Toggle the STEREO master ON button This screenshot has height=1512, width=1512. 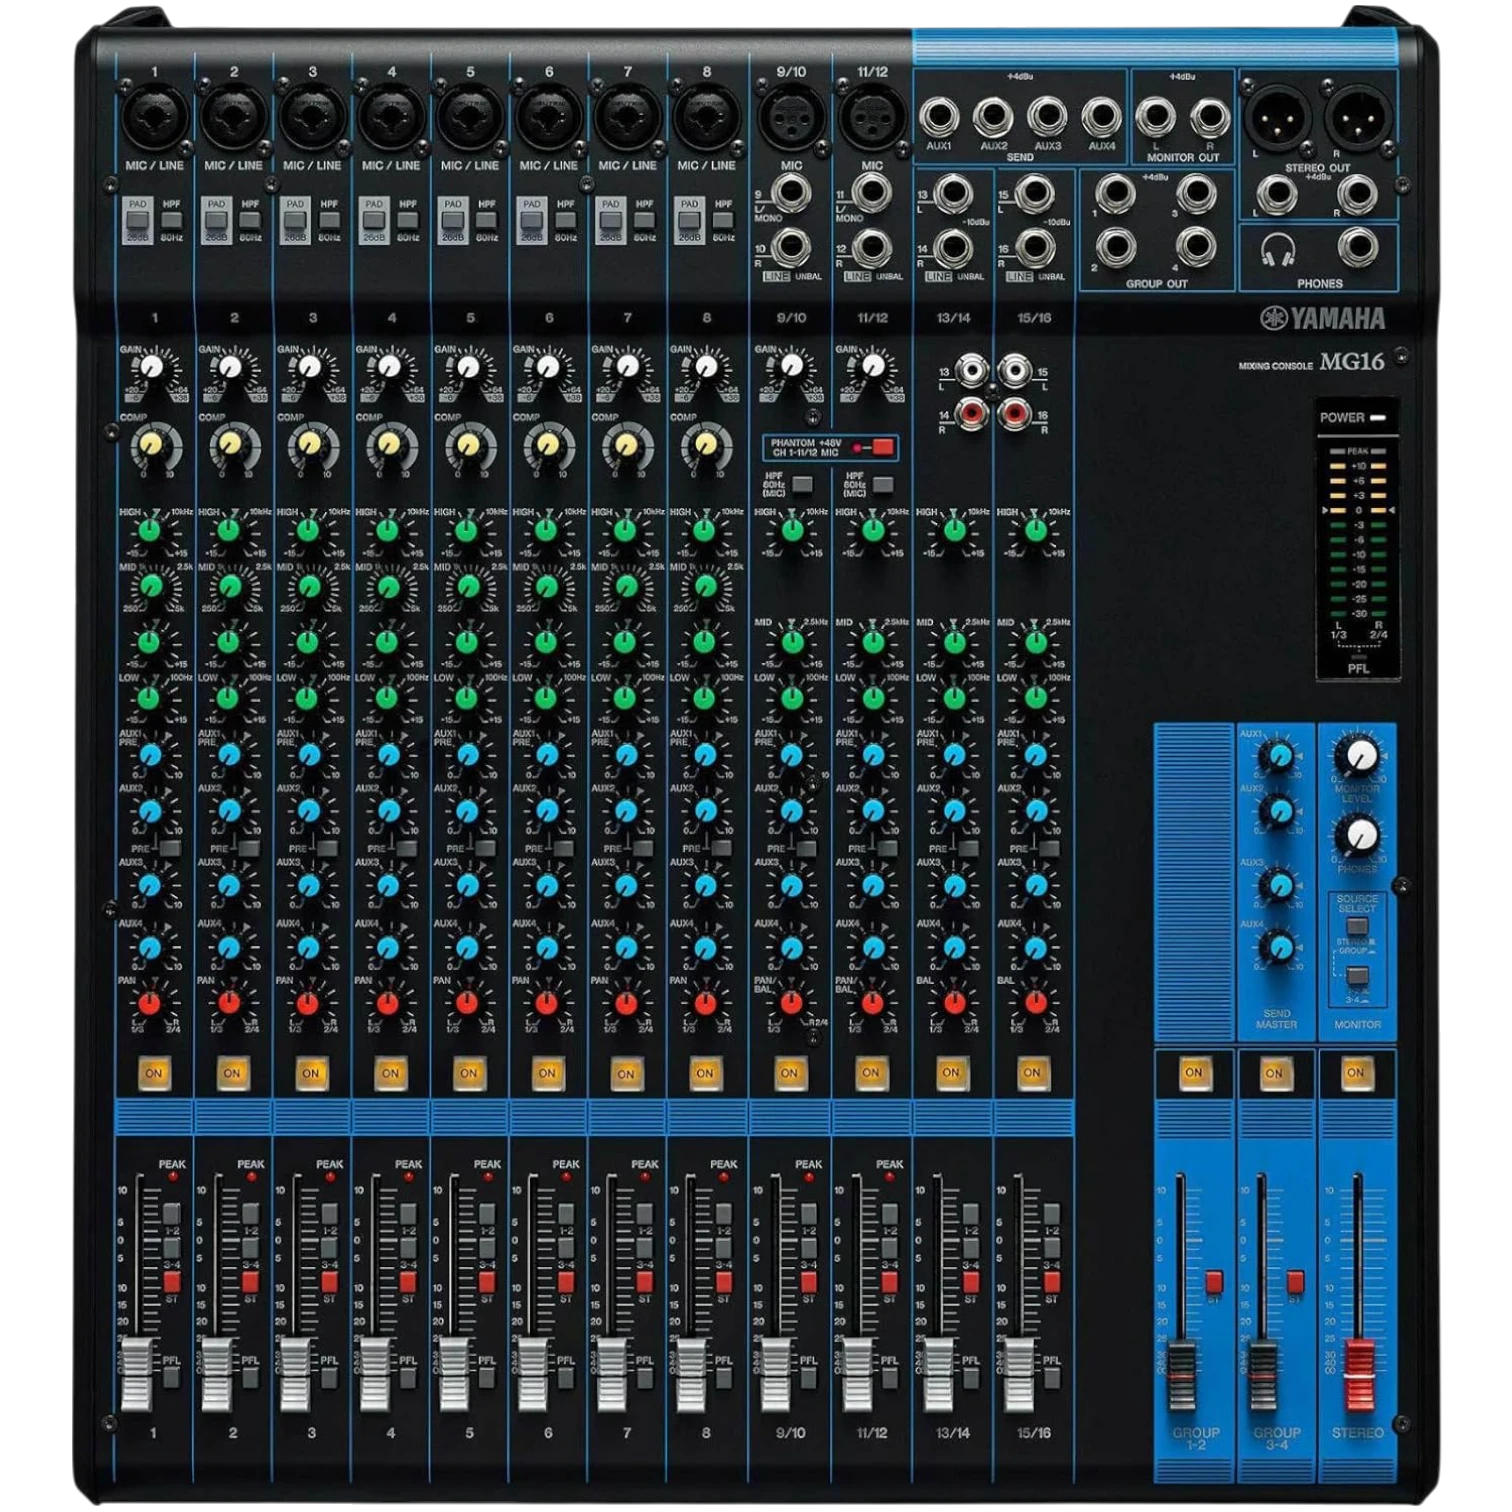pyautogui.click(x=1355, y=1072)
